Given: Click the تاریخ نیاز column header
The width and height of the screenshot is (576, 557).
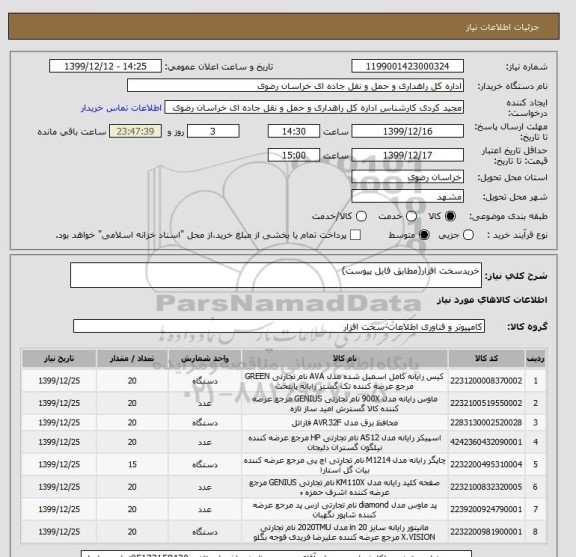Looking at the screenshot, I should click(59, 359).
